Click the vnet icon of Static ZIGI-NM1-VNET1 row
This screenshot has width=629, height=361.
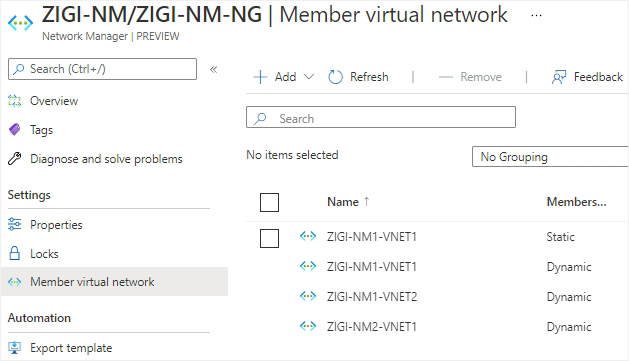pos(308,236)
